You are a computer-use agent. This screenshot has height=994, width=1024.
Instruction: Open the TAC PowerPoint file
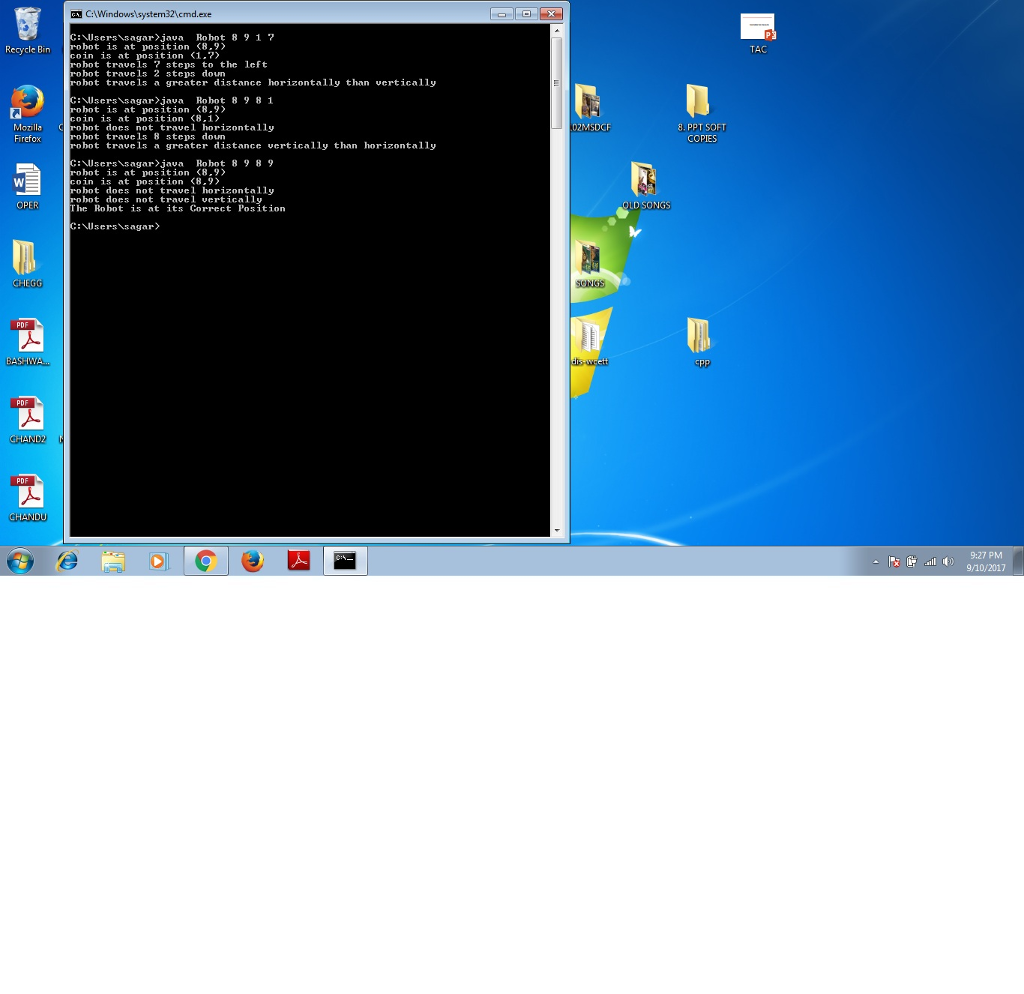757,27
